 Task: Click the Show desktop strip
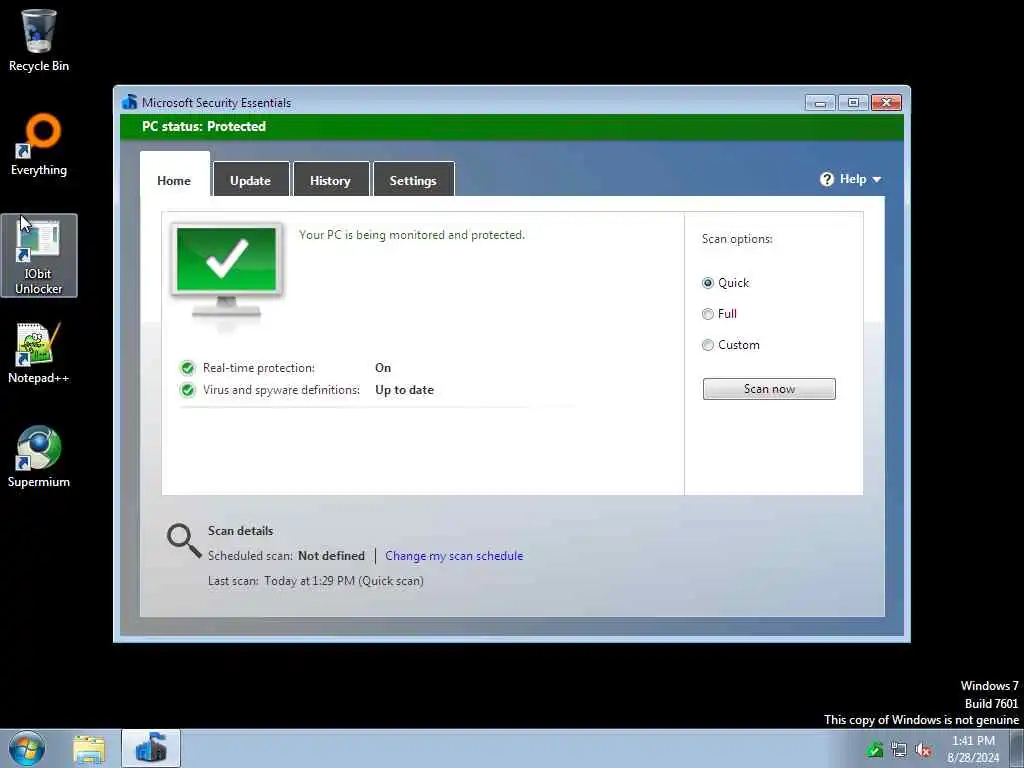1017,748
